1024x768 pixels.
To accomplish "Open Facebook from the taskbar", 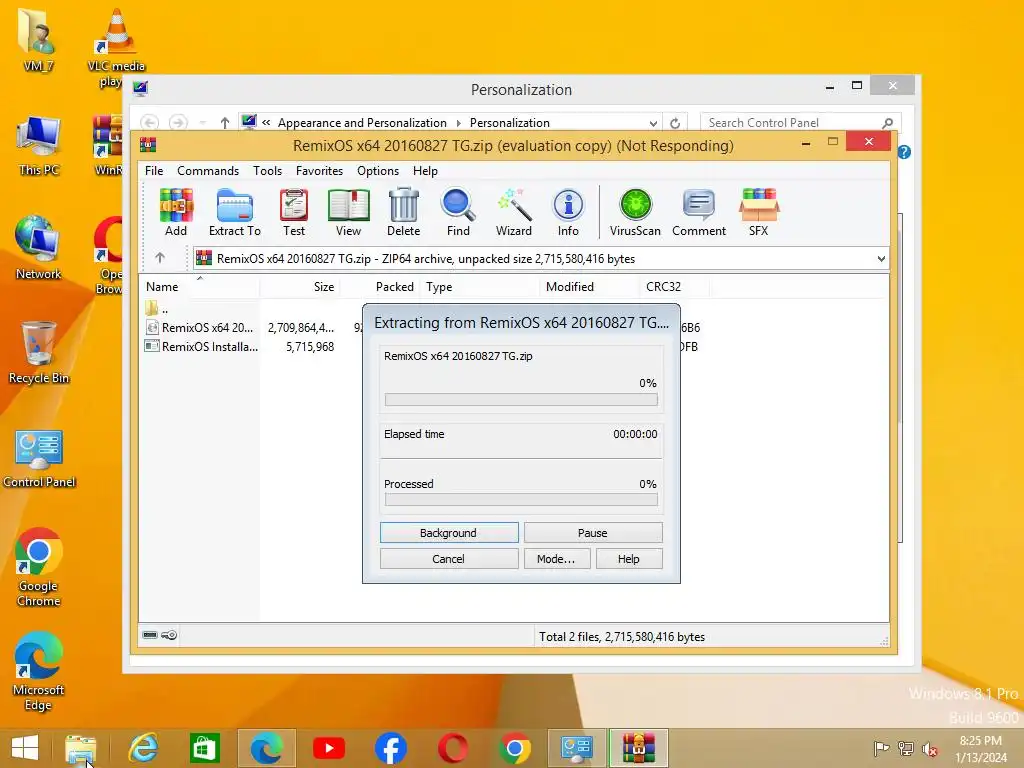I will (391, 748).
